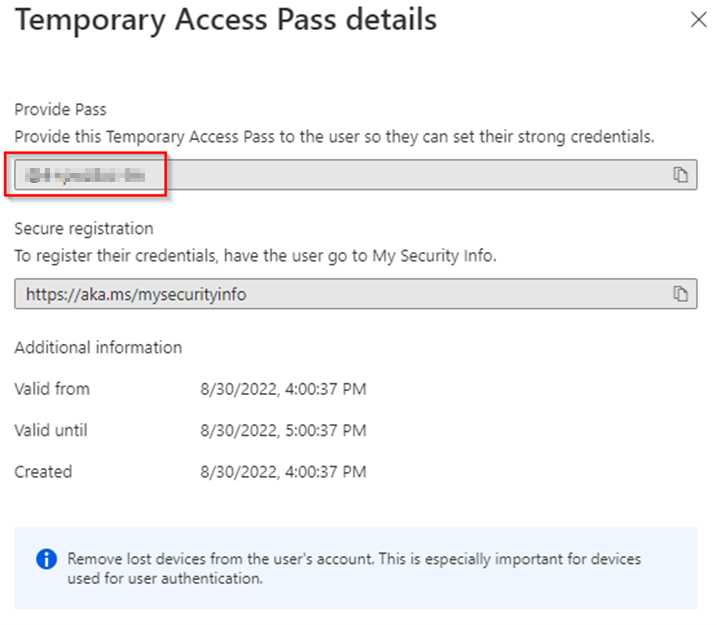Select the 4:00:37 PM Valid from timestamp
This screenshot has height=625, width=717.
[283, 389]
